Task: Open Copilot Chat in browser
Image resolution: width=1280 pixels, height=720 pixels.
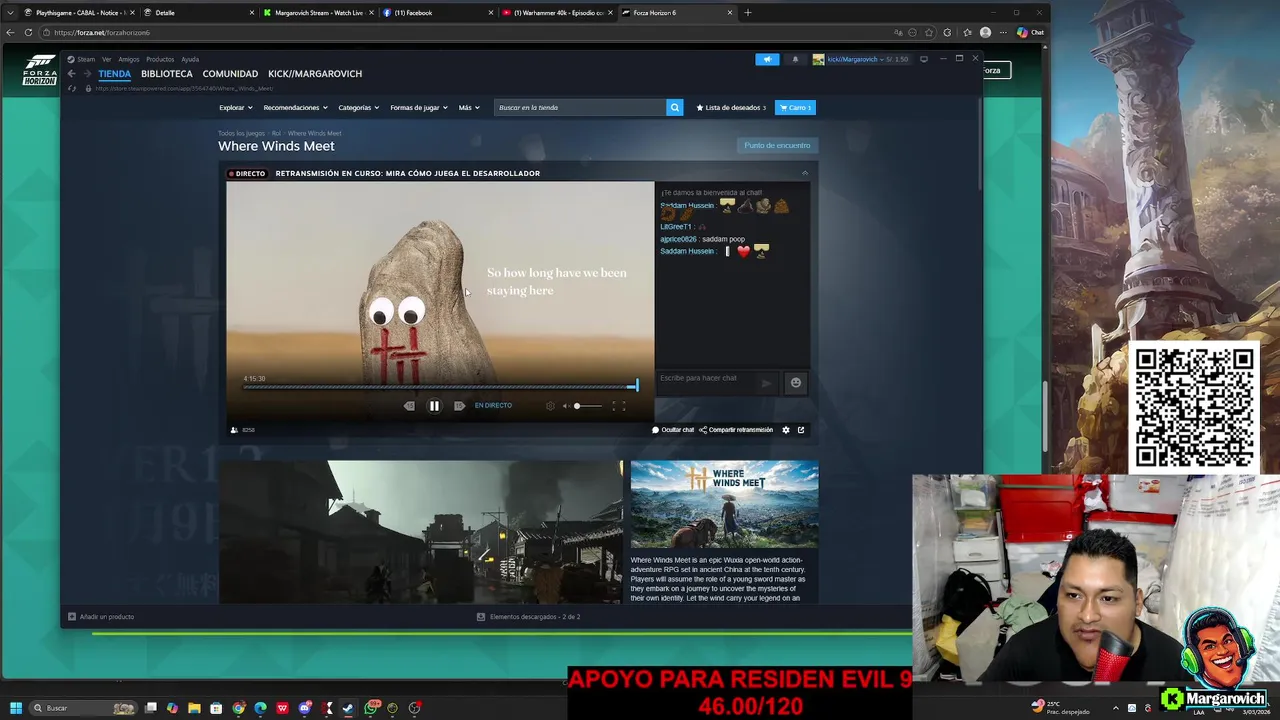Action: click(x=1030, y=32)
